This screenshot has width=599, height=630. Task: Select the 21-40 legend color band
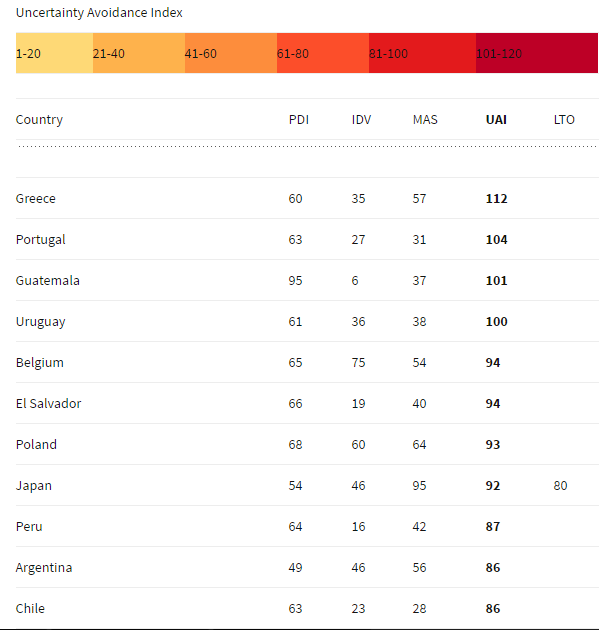[x=139, y=53]
